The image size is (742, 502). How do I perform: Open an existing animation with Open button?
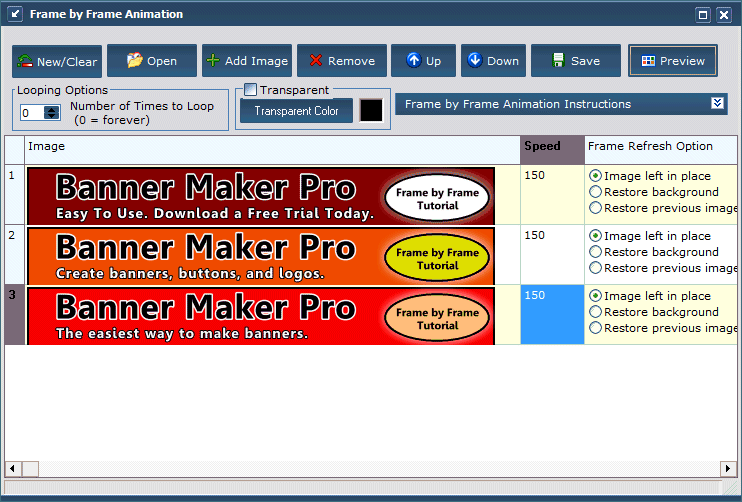(152, 61)
